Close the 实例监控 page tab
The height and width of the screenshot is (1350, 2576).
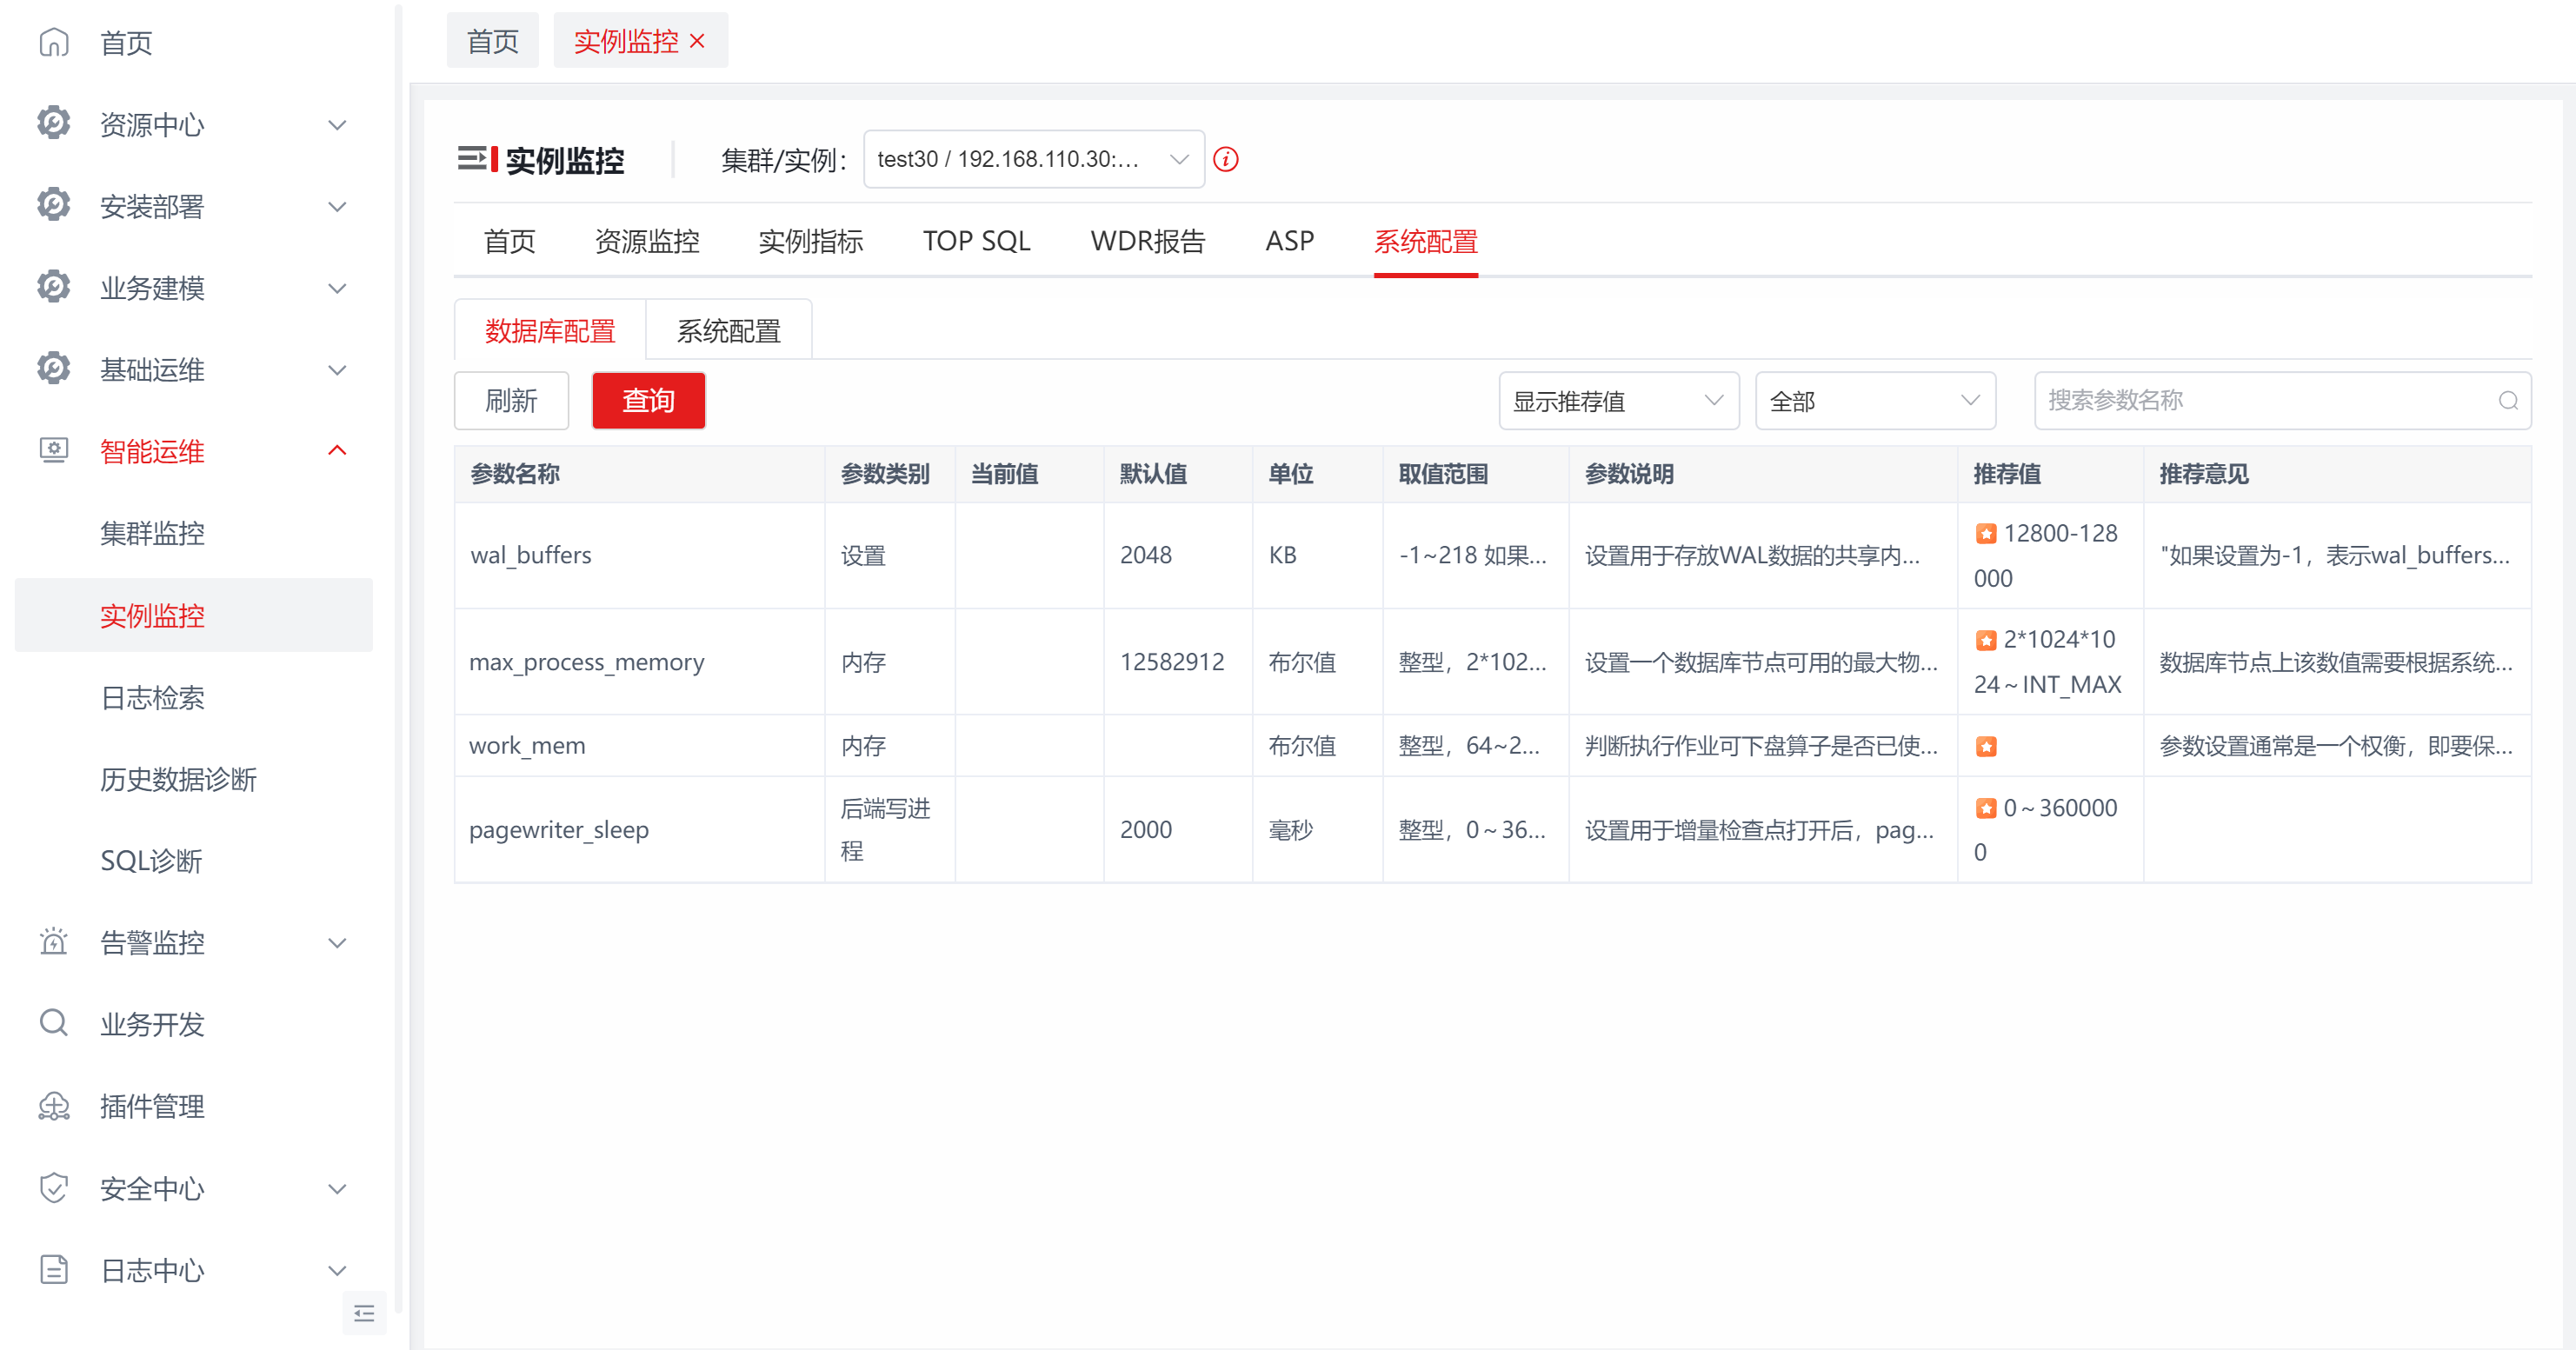click(697, 41)
